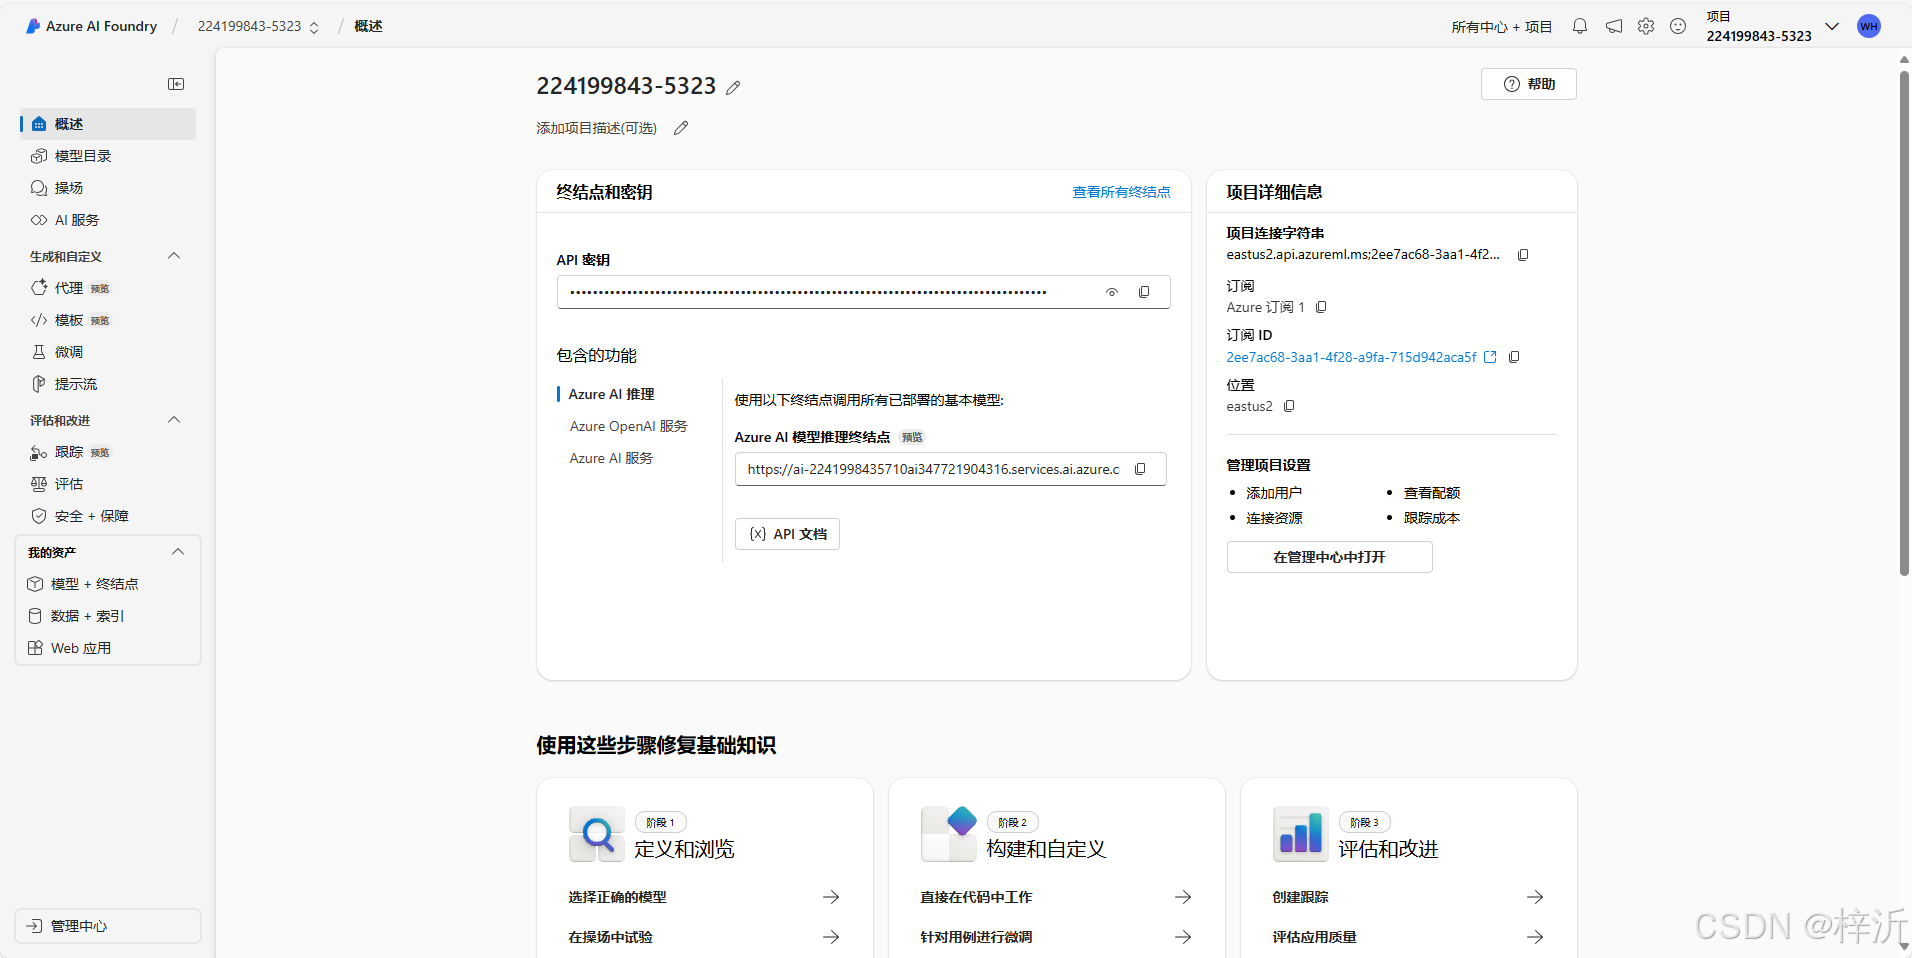Send feedback with smiley icon
The height and width of the screenshot is (958, 1912).
(x=1678, y=26)
